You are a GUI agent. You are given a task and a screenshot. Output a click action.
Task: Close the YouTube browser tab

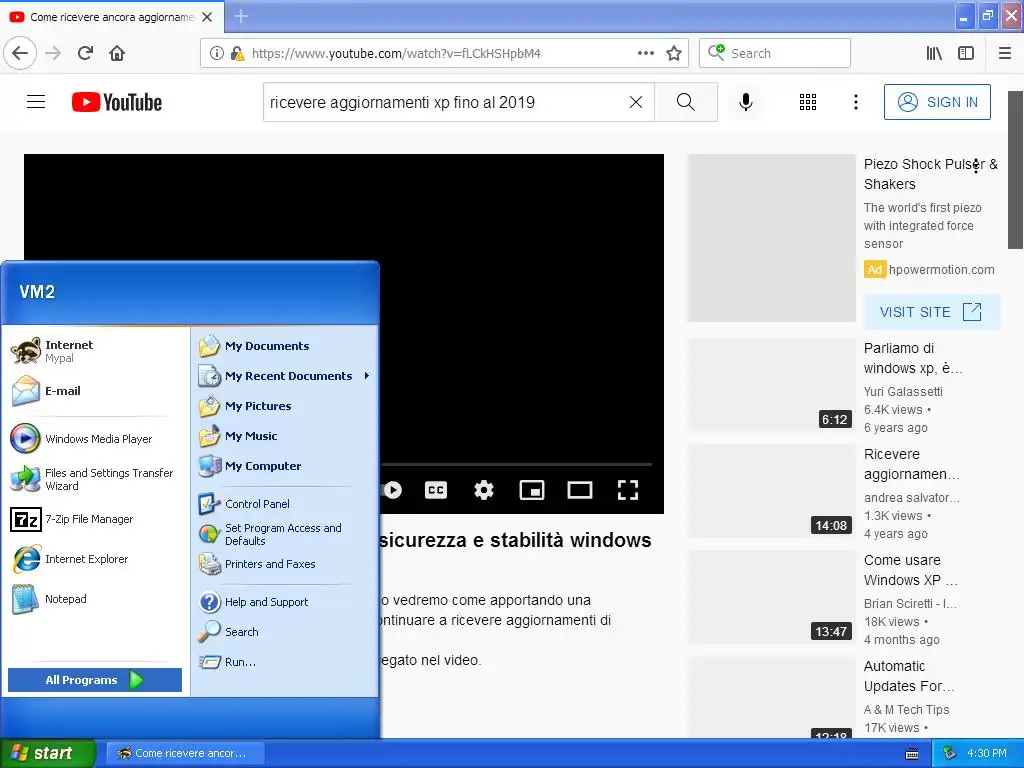(207, 17)
